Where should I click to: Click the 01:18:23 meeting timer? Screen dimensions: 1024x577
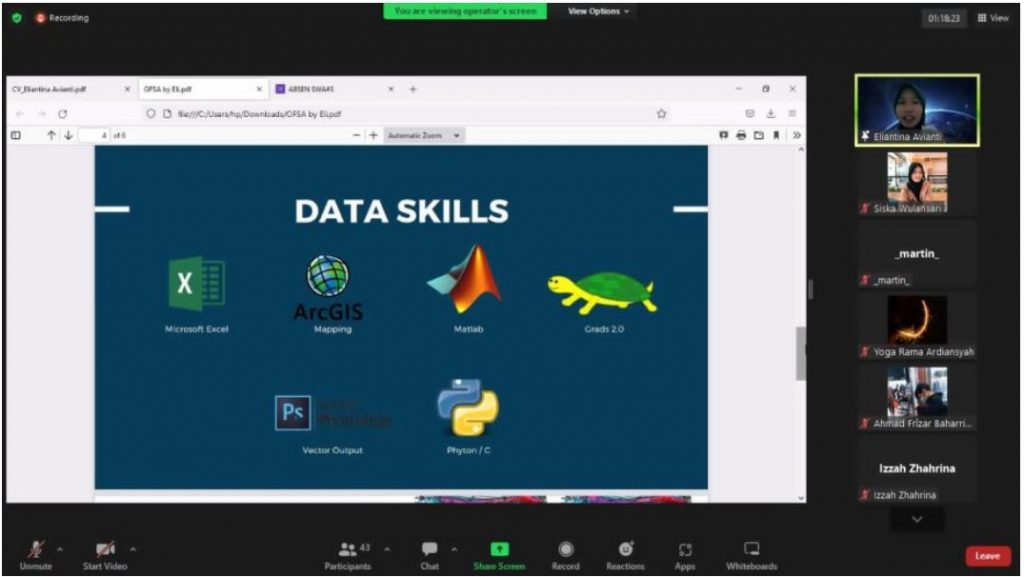click(944, 18)
